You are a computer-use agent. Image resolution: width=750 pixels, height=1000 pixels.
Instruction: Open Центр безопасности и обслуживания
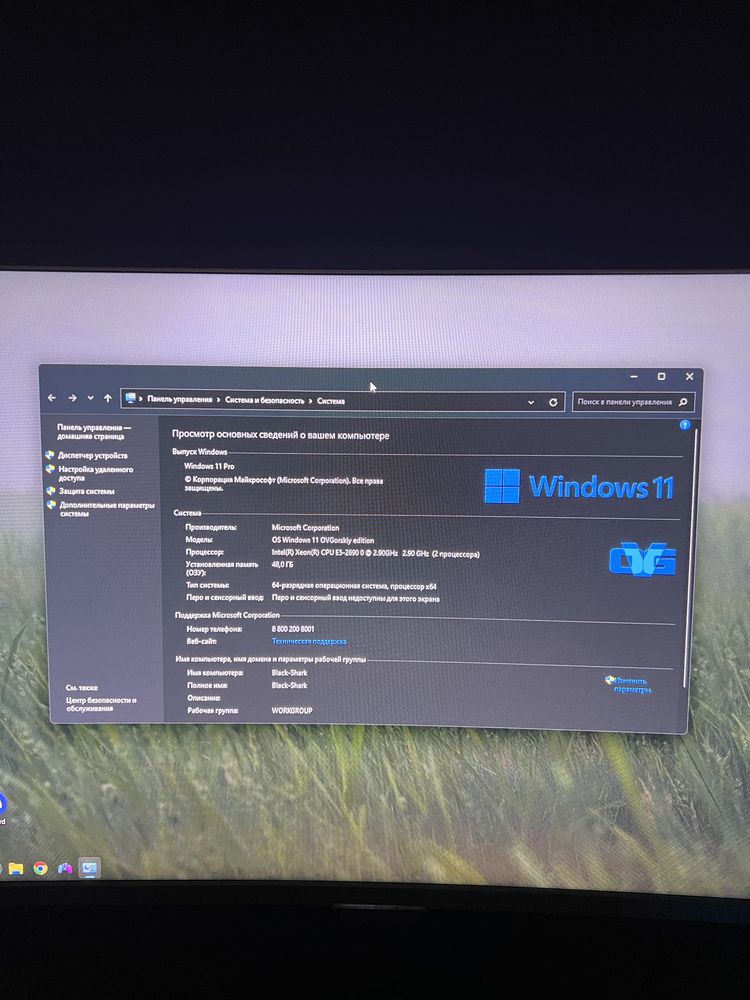[x=101, y=704]
